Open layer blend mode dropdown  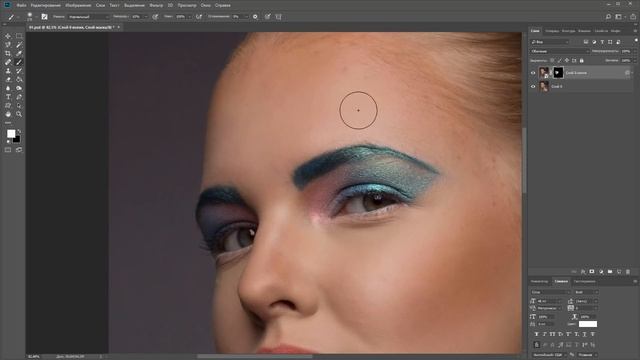[560, 51]
